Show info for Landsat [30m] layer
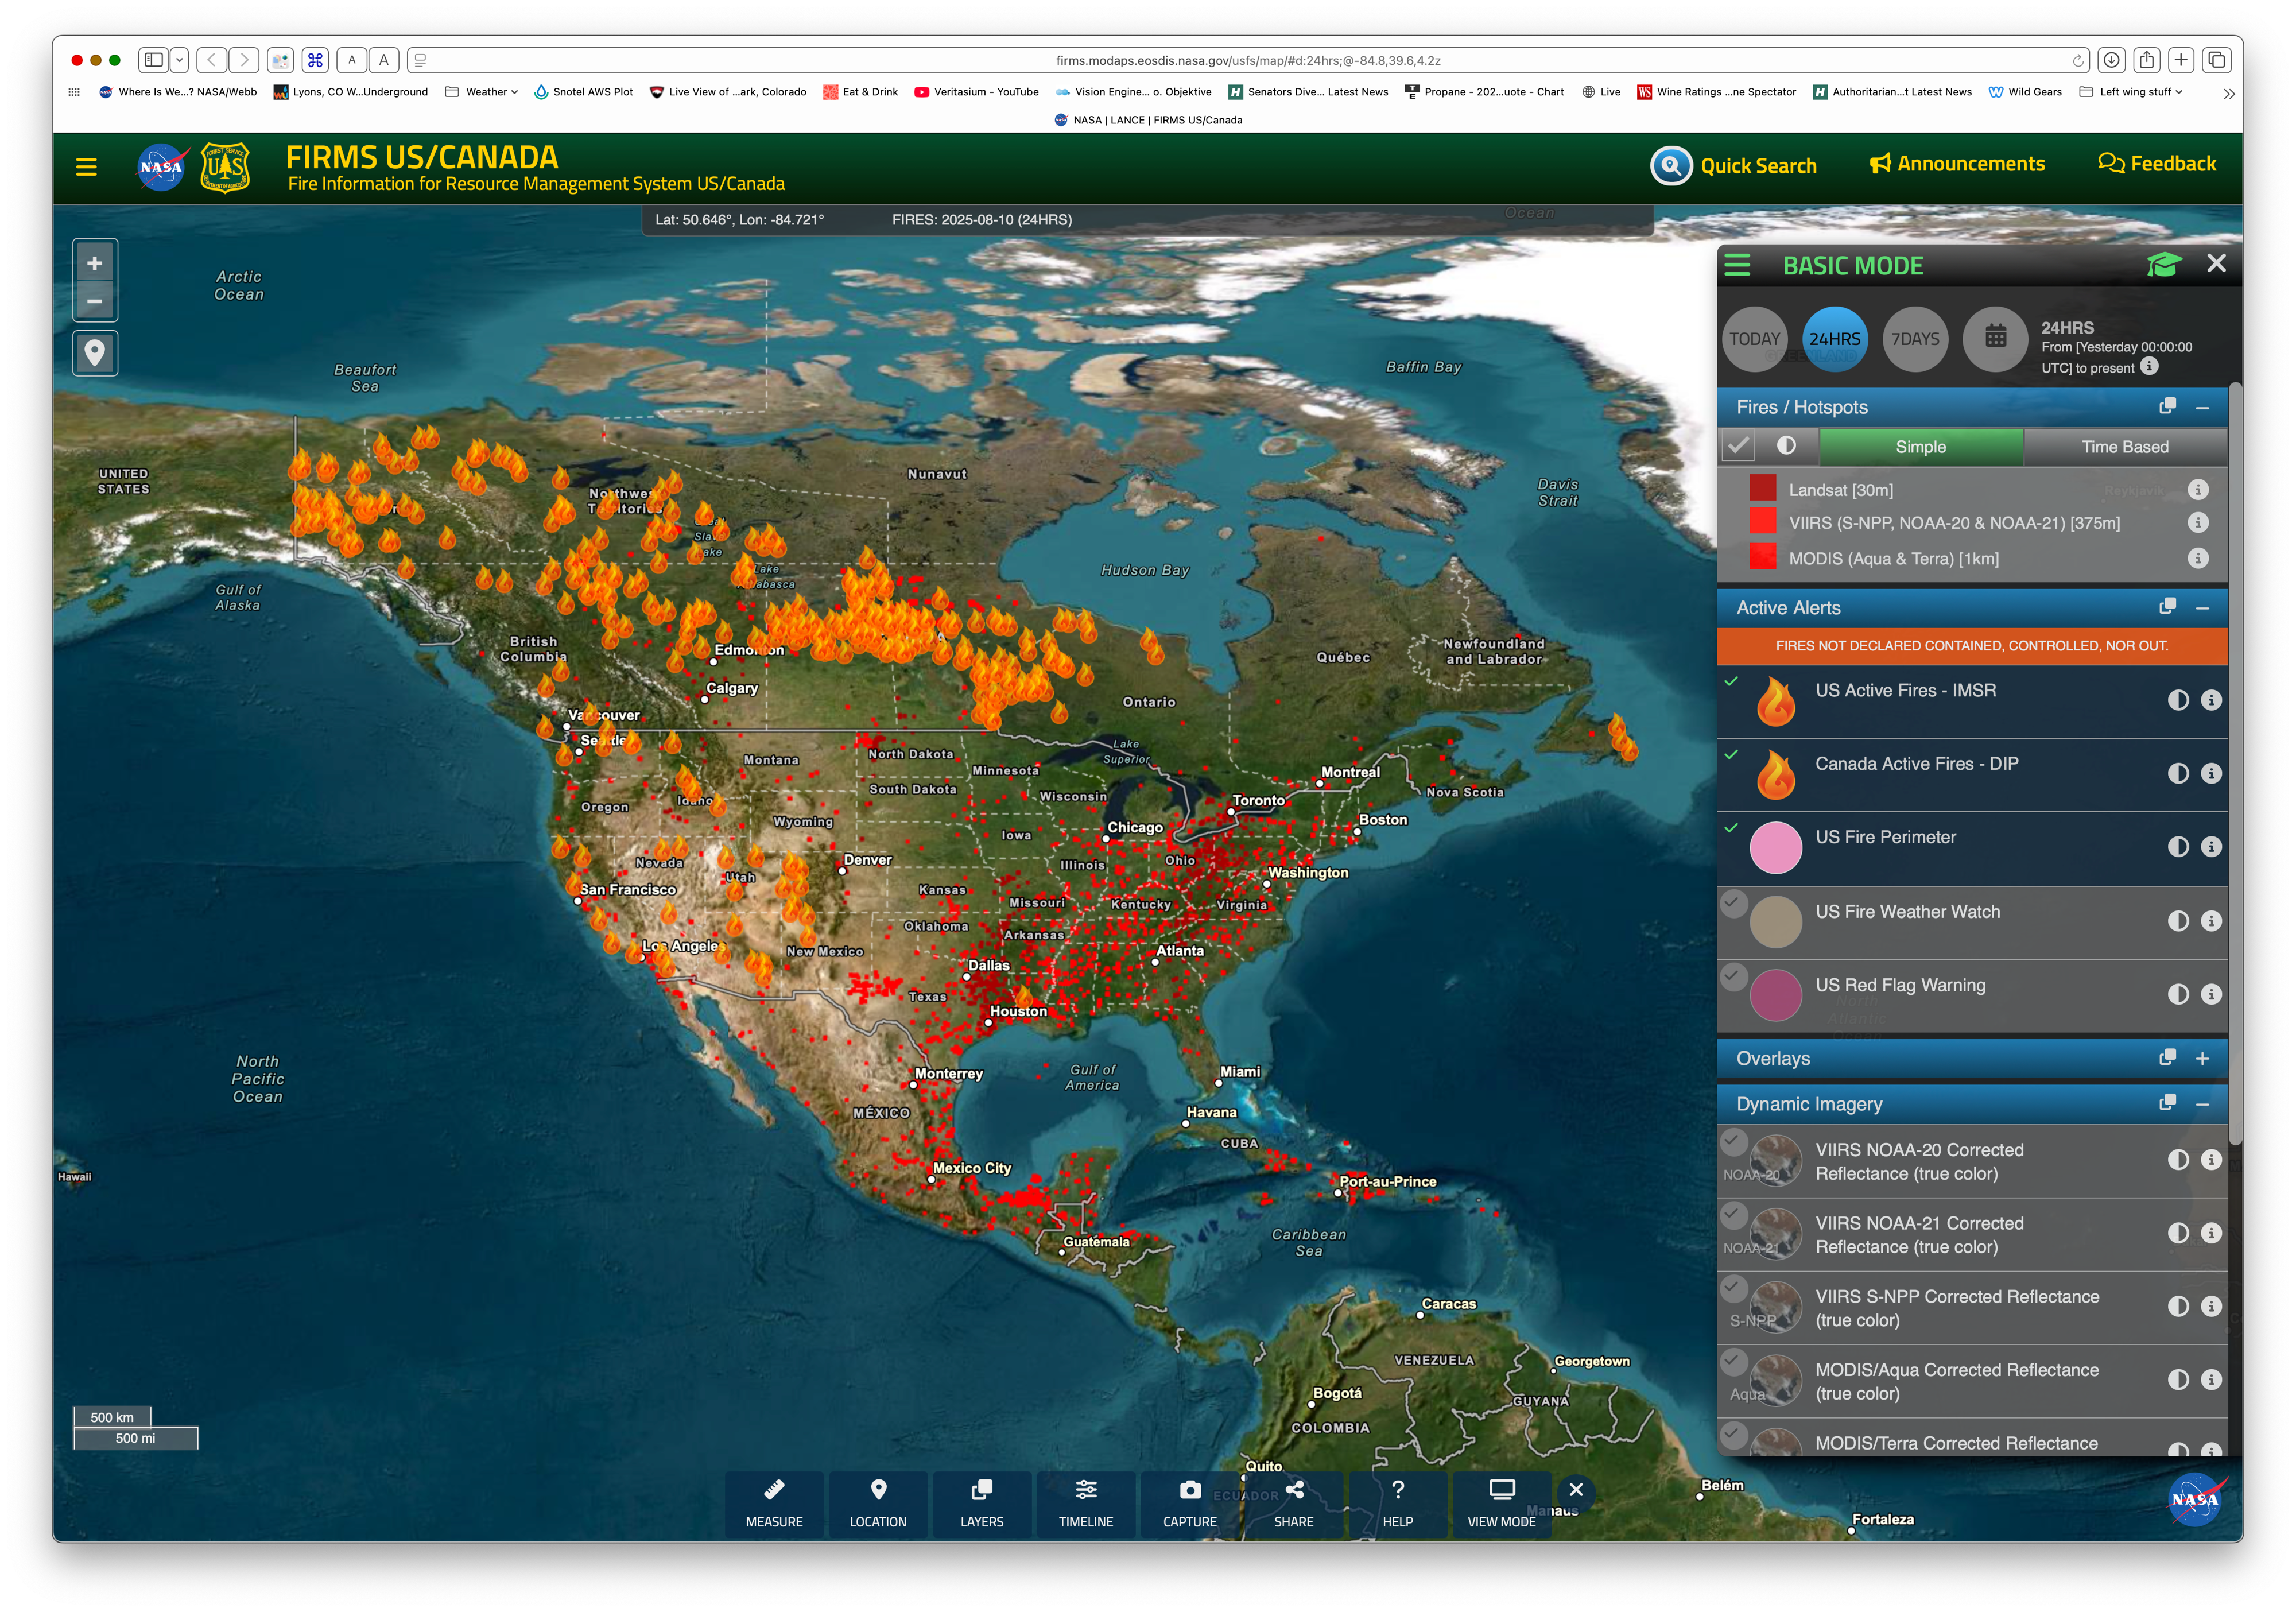This screenshot has width=2296, height=1612. 2197,490
